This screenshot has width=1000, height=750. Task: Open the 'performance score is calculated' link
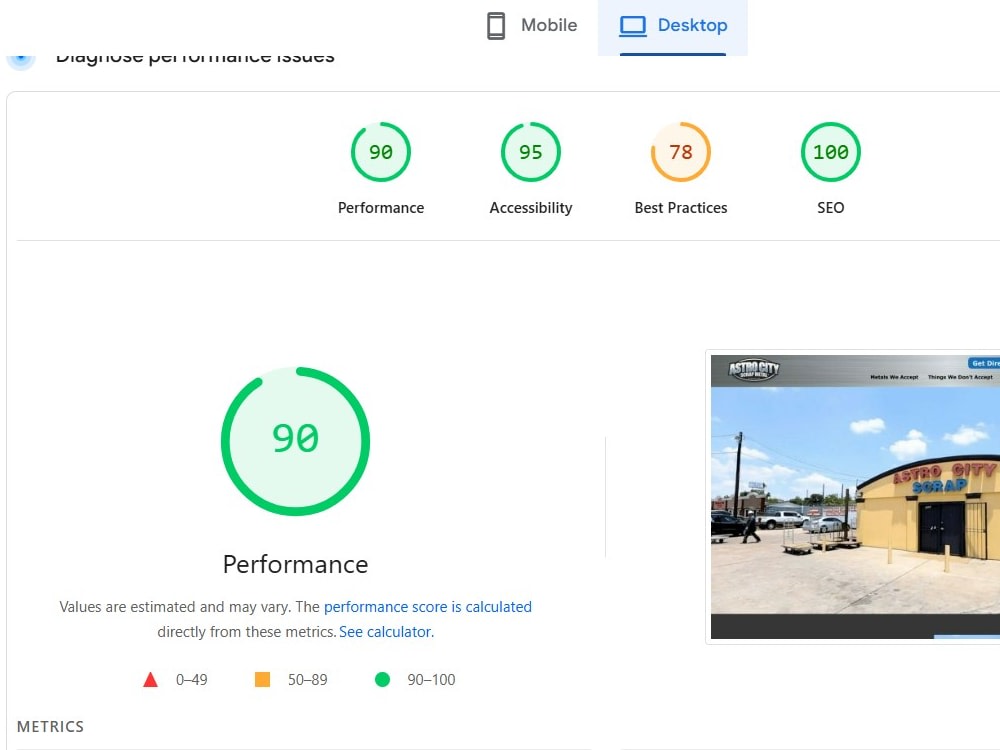[427, 607]
